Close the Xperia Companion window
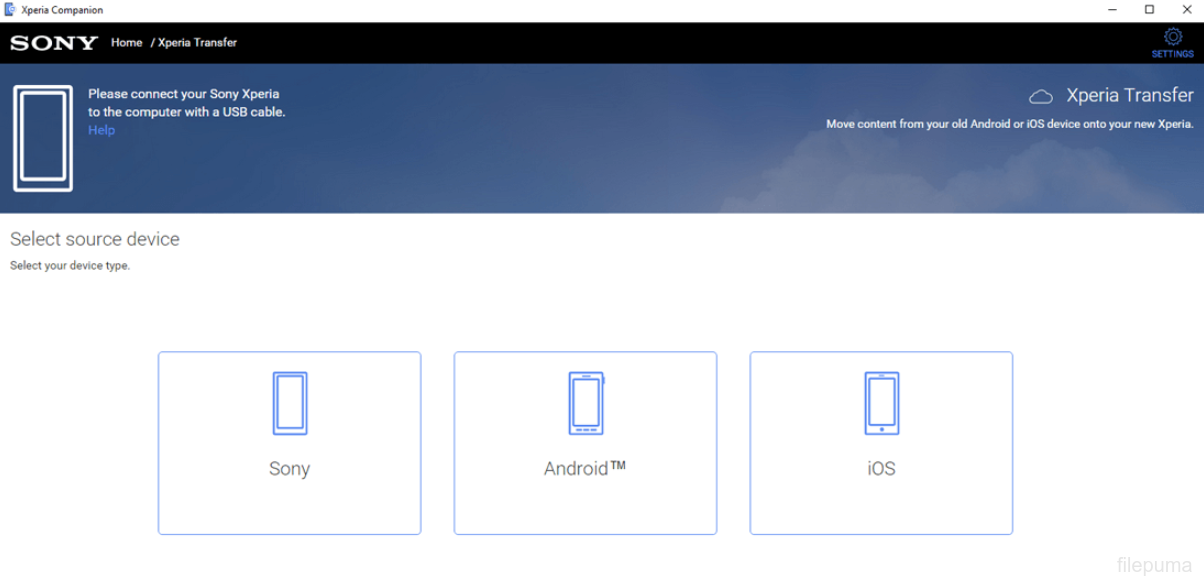The height and width of the screenshot is (587, 1204). [1186, 10]
